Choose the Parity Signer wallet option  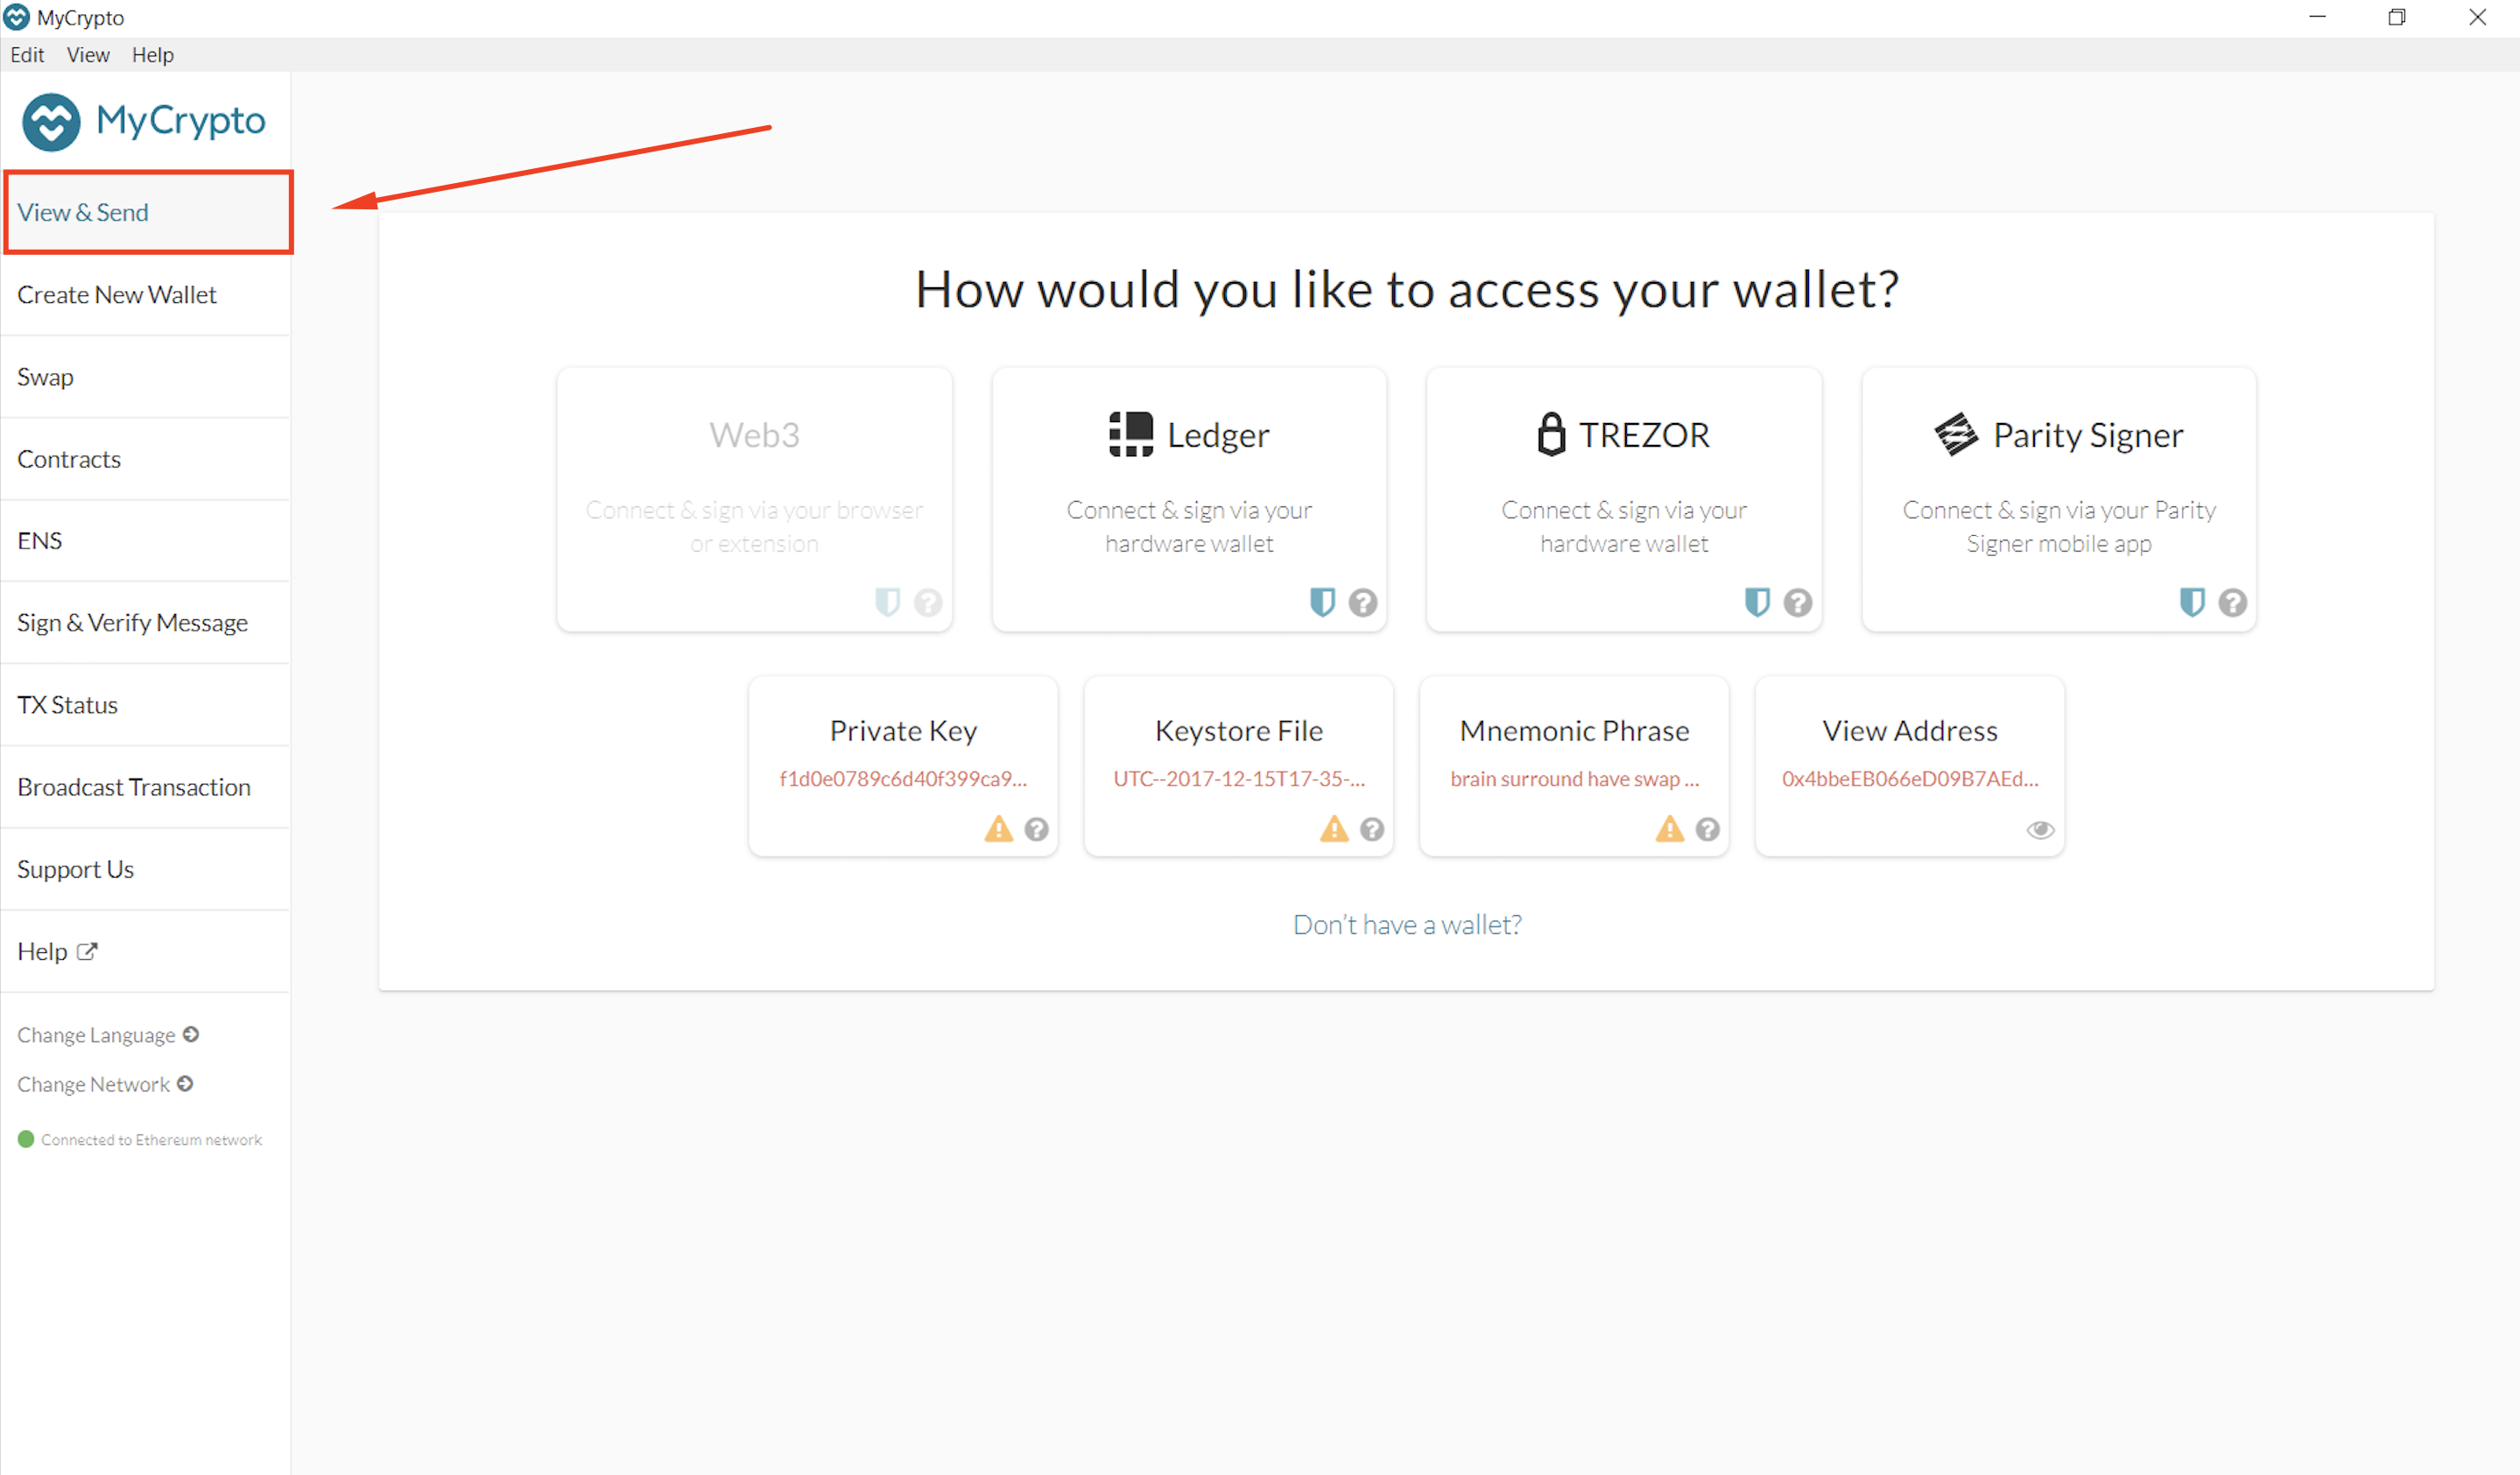[2059, 499]
